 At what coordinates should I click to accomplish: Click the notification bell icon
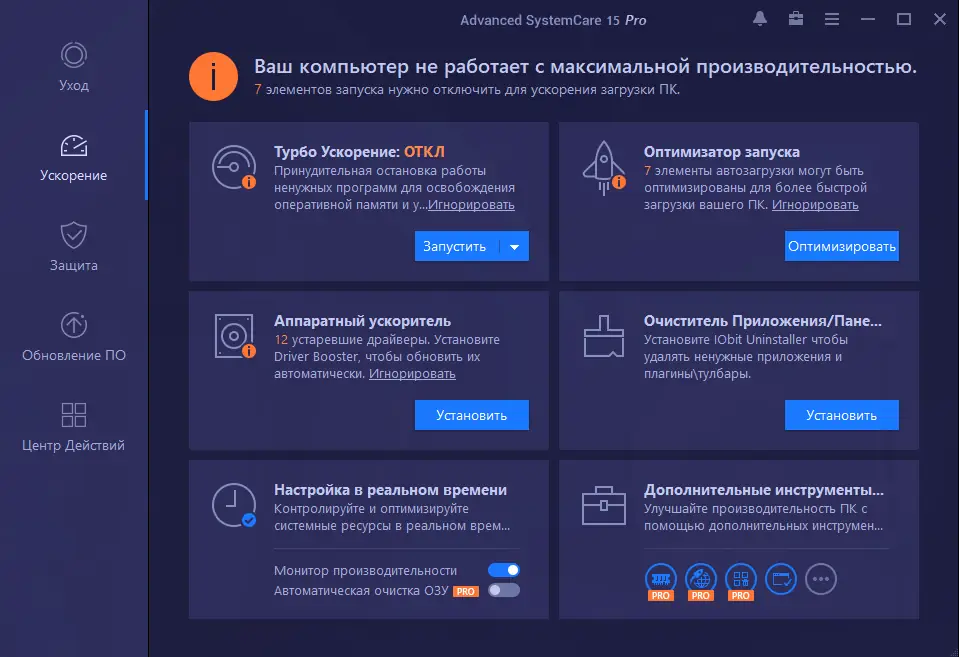(x=760, y=19)
